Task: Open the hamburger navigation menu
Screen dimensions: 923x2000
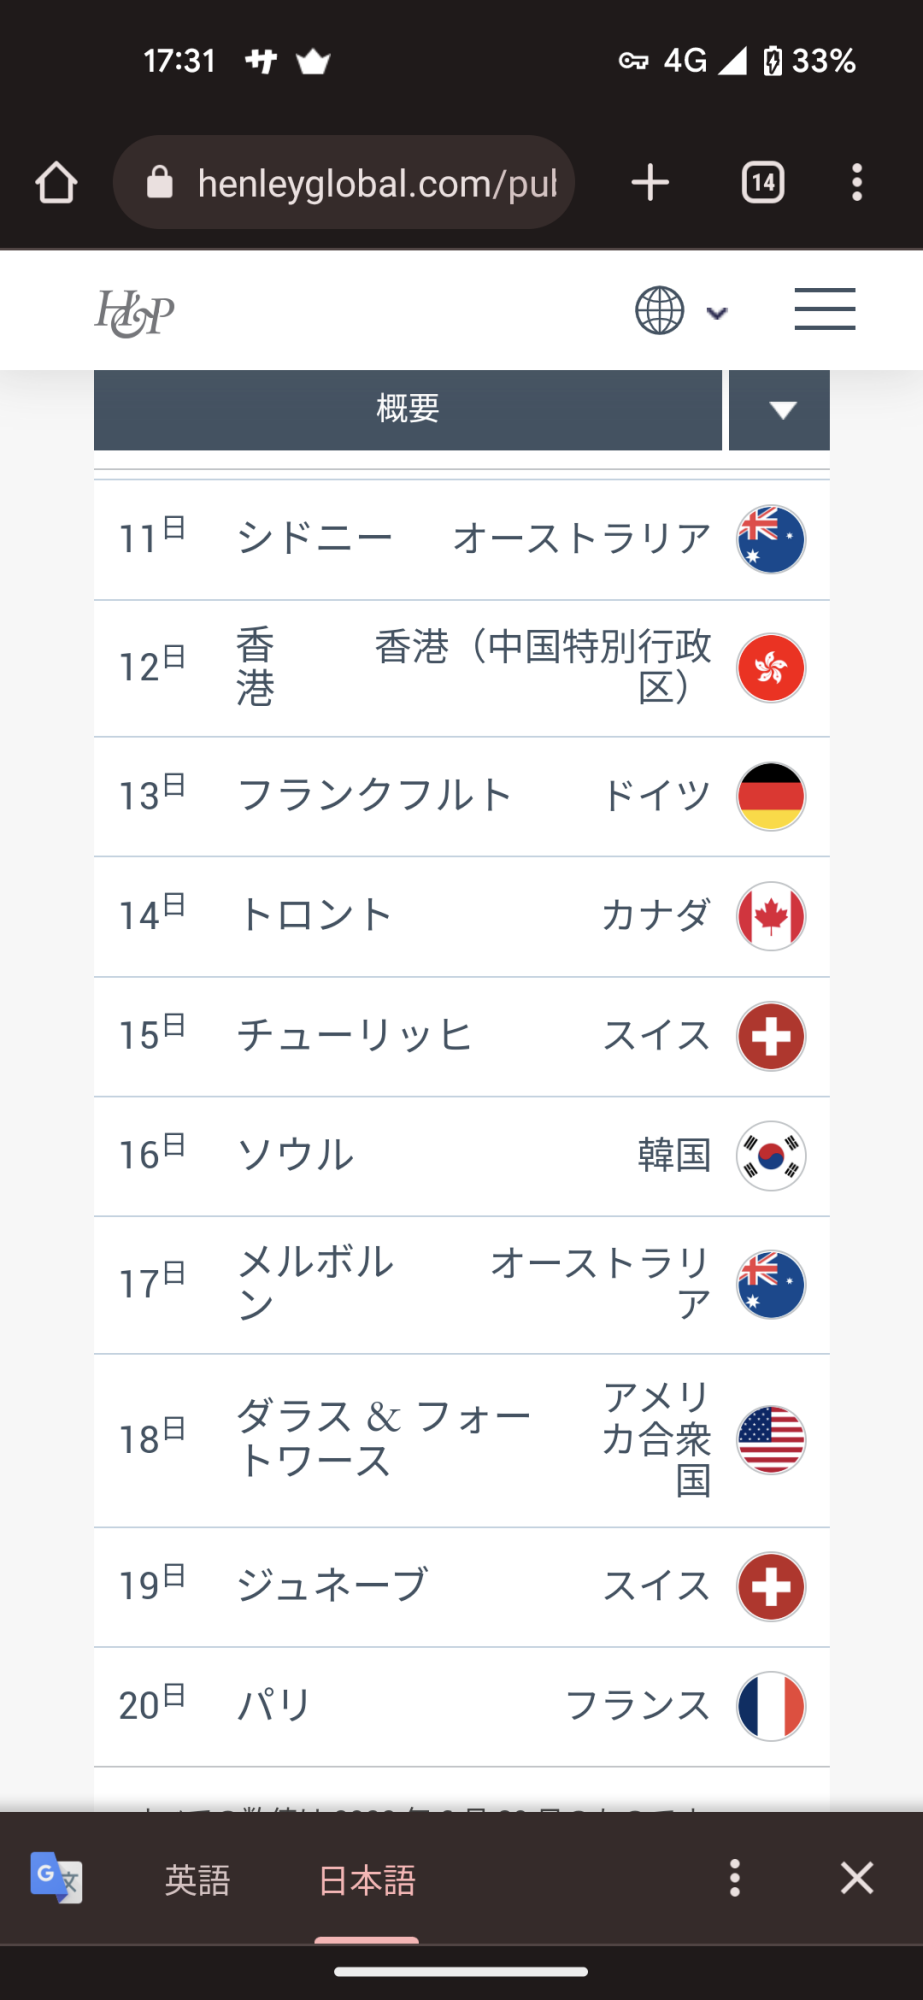Action: click(x=824, y=309)
